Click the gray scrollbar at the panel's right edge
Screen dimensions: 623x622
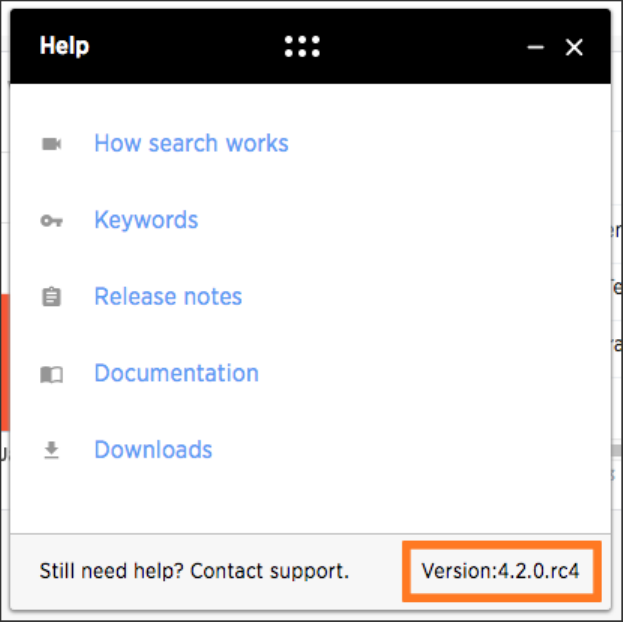click(x=617, y=450)
